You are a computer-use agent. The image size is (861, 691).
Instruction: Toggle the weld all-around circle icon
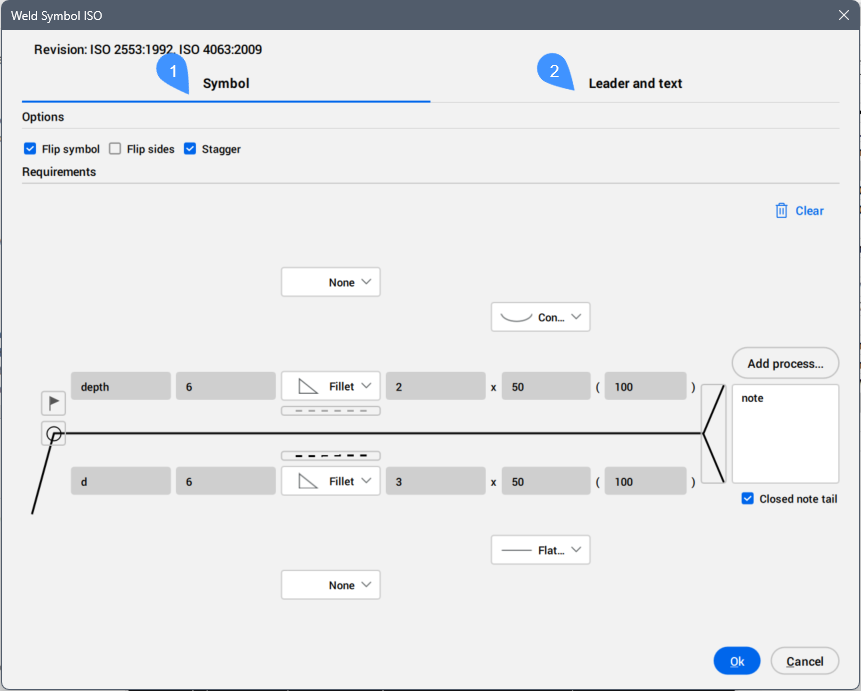click(54, 434)
